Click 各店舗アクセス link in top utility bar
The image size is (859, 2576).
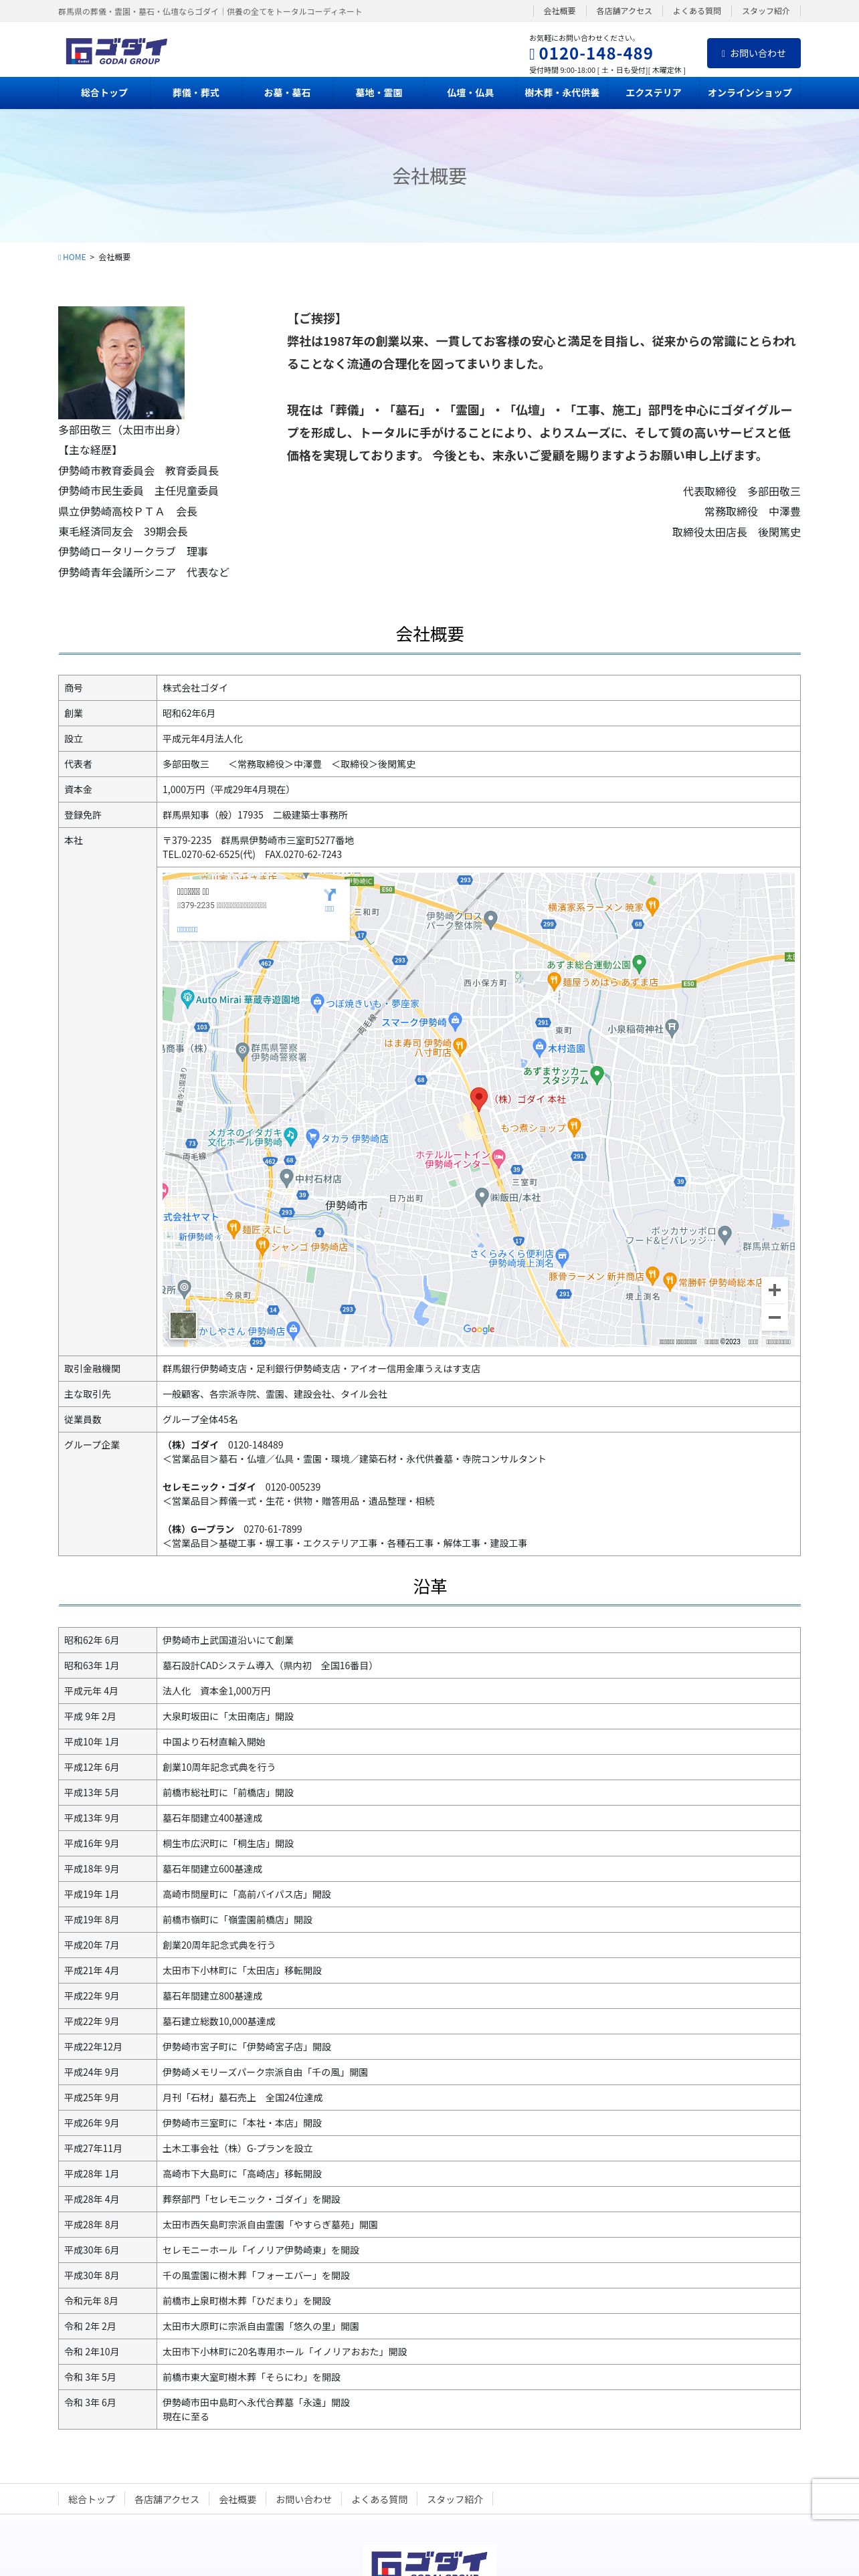(624, 11)
